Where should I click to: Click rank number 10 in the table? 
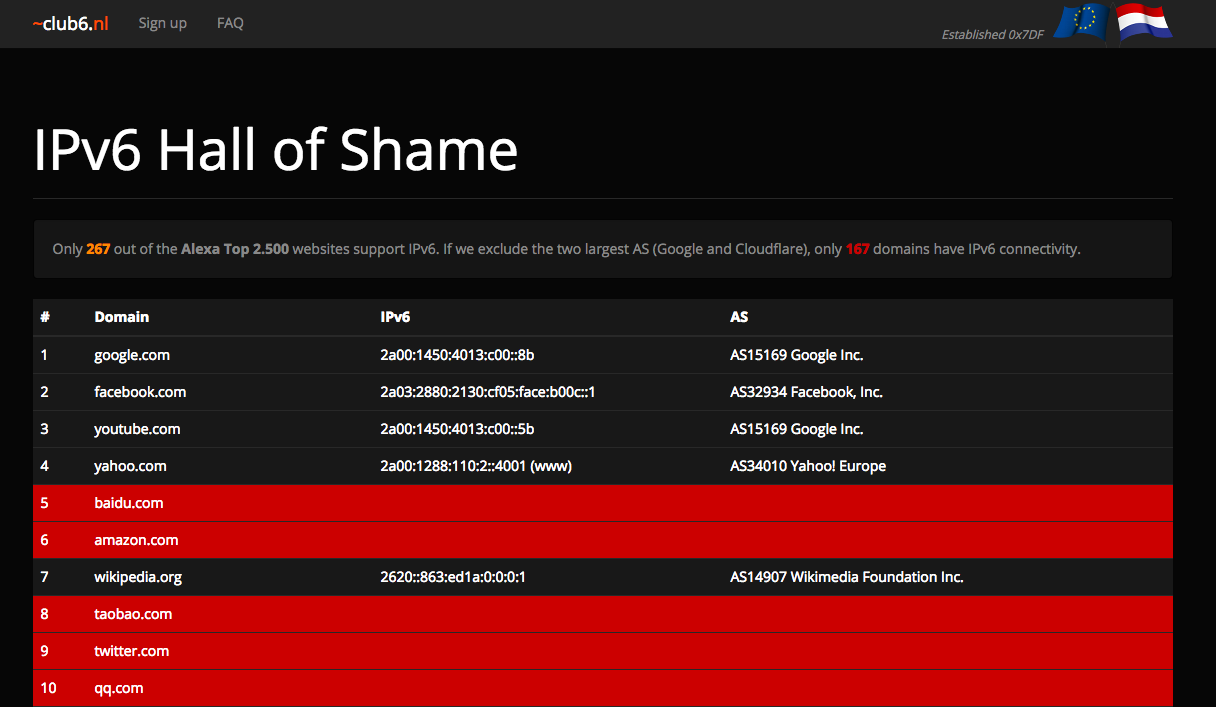pyautogui.click(x=48, y=688)
